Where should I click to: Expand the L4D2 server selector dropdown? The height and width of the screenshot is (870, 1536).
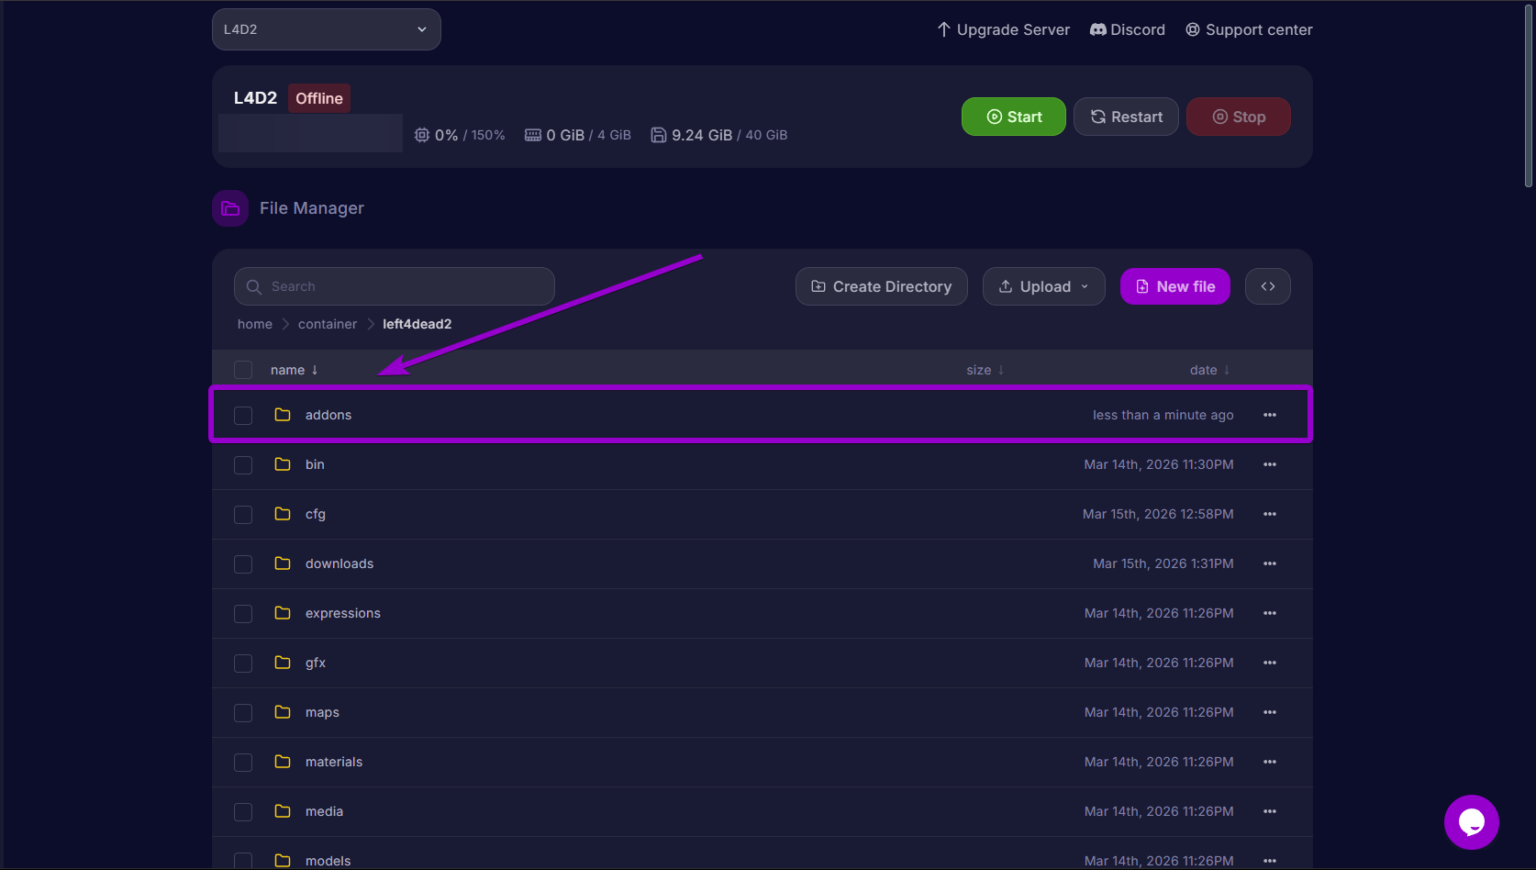326,29
